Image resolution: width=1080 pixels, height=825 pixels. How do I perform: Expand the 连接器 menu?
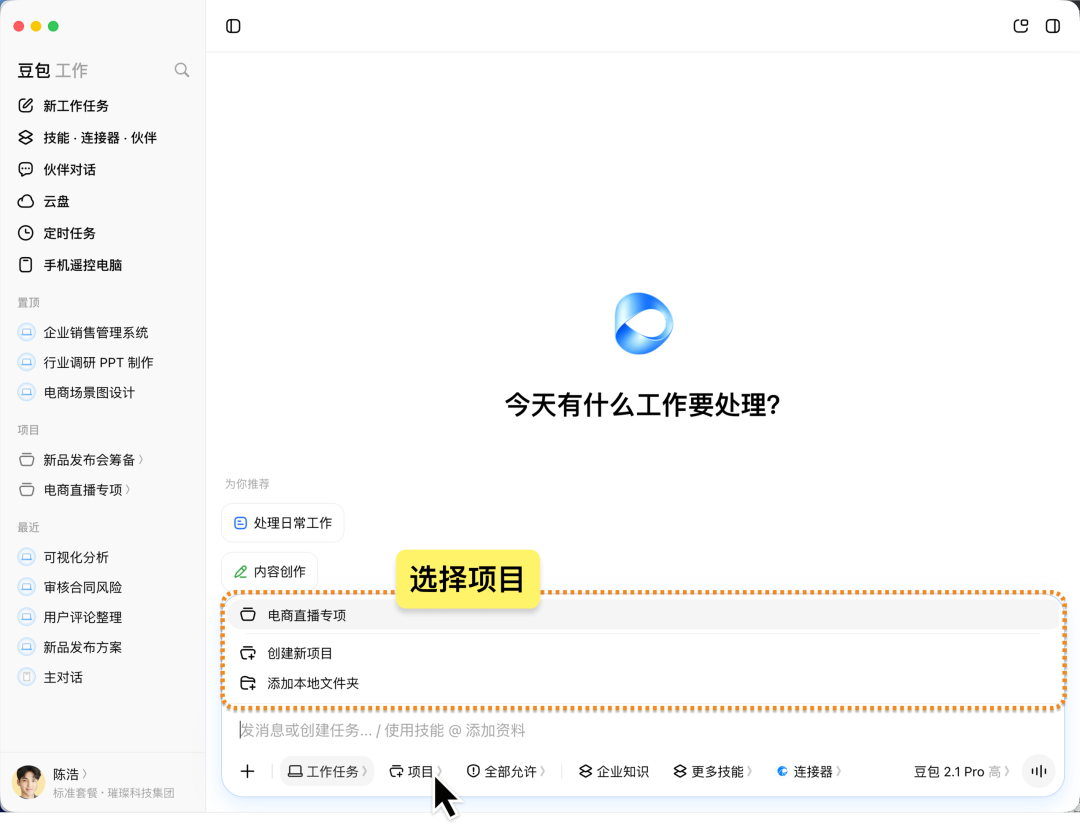pyautogui.click(x=809, y=771)
